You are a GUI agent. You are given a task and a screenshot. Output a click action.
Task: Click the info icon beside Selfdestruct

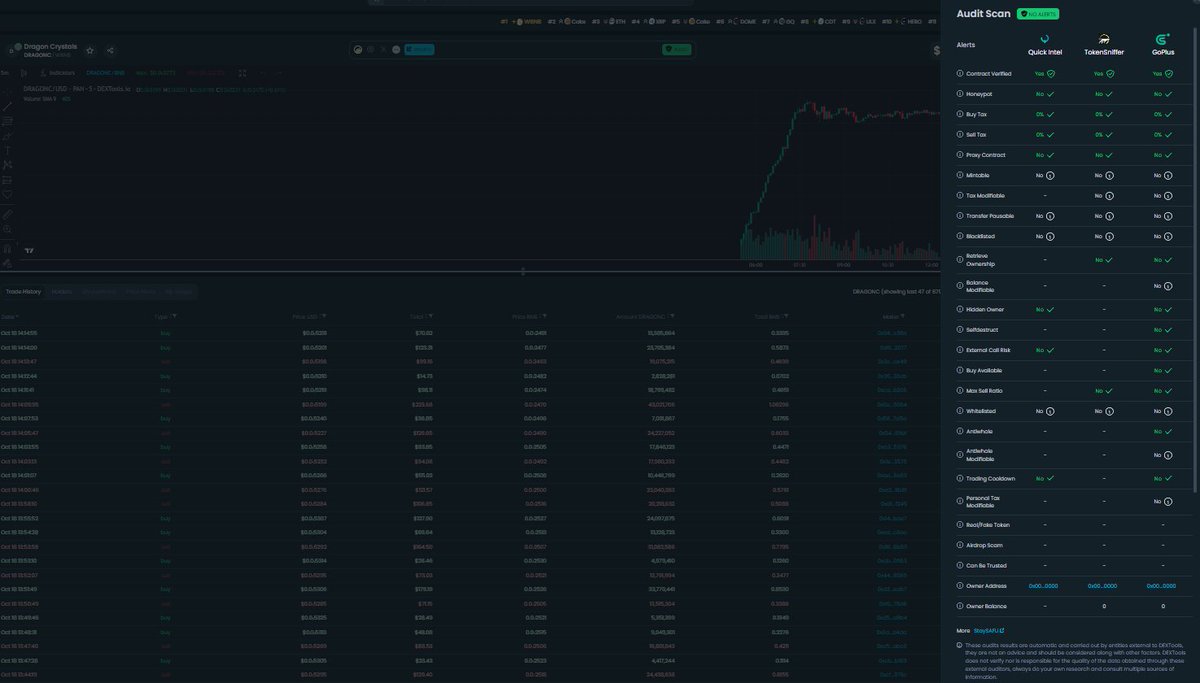pyautogui.click(x=960, y=329)
